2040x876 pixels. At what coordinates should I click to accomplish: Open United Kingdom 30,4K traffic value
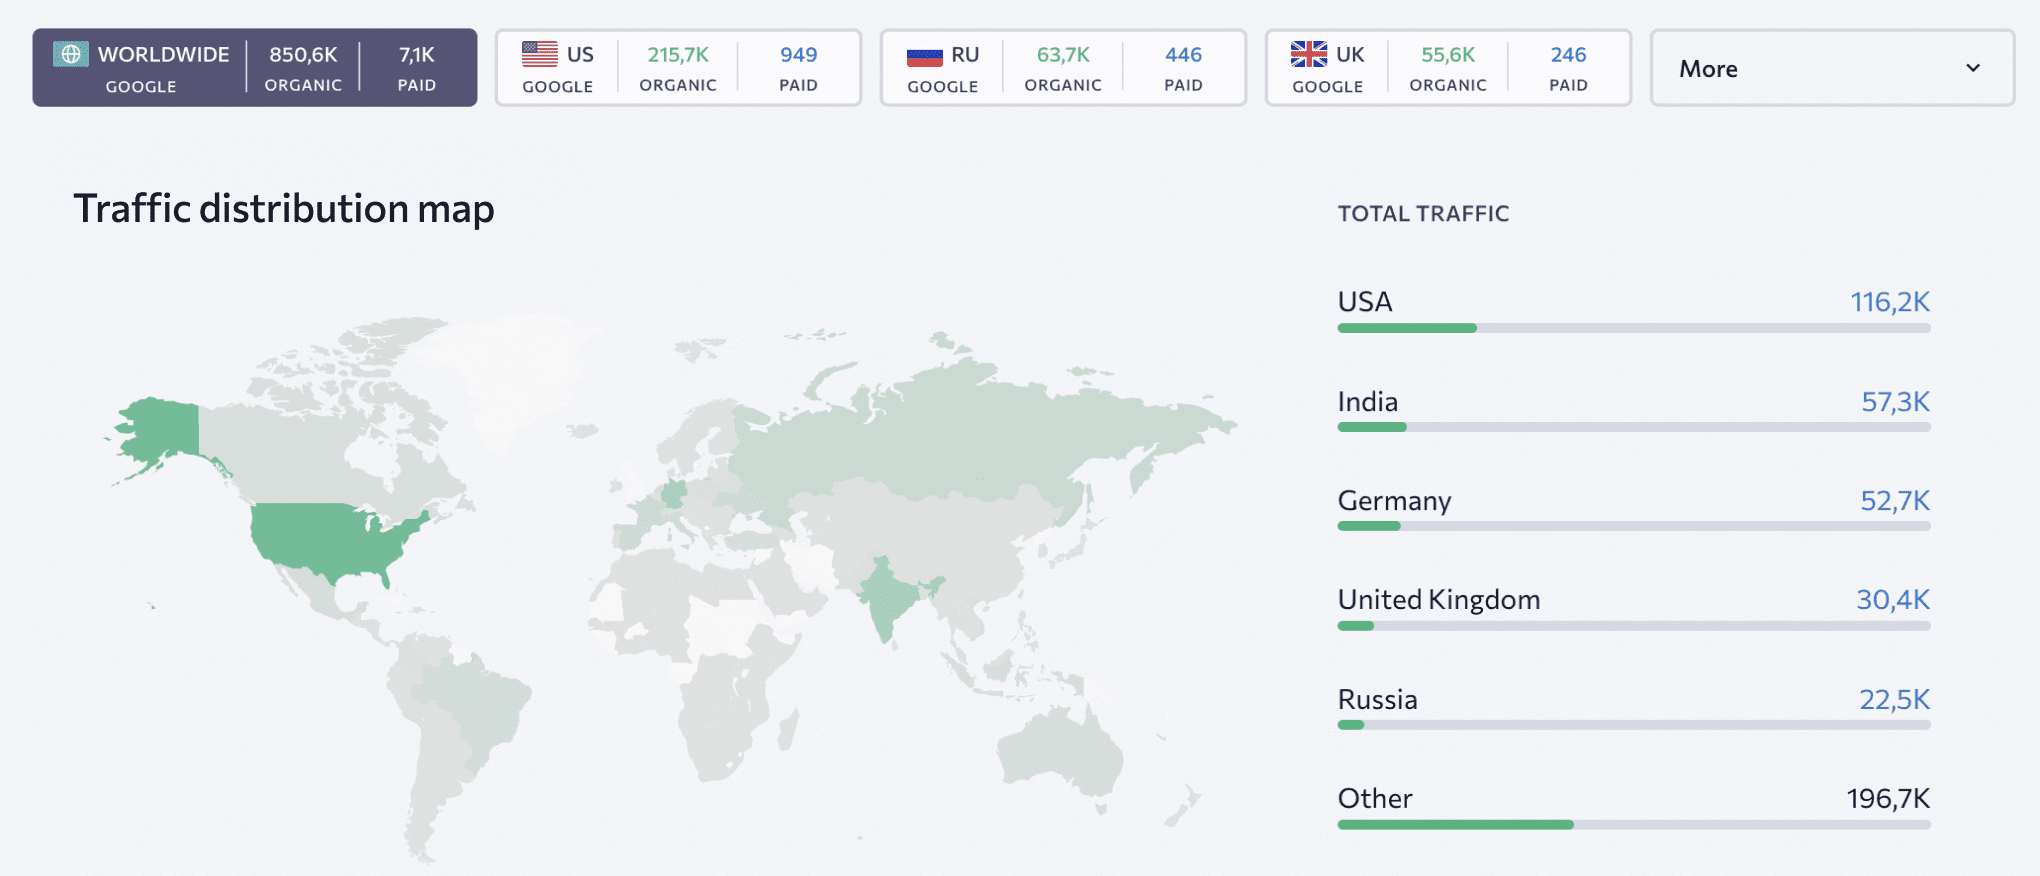tap(1893, 600)
